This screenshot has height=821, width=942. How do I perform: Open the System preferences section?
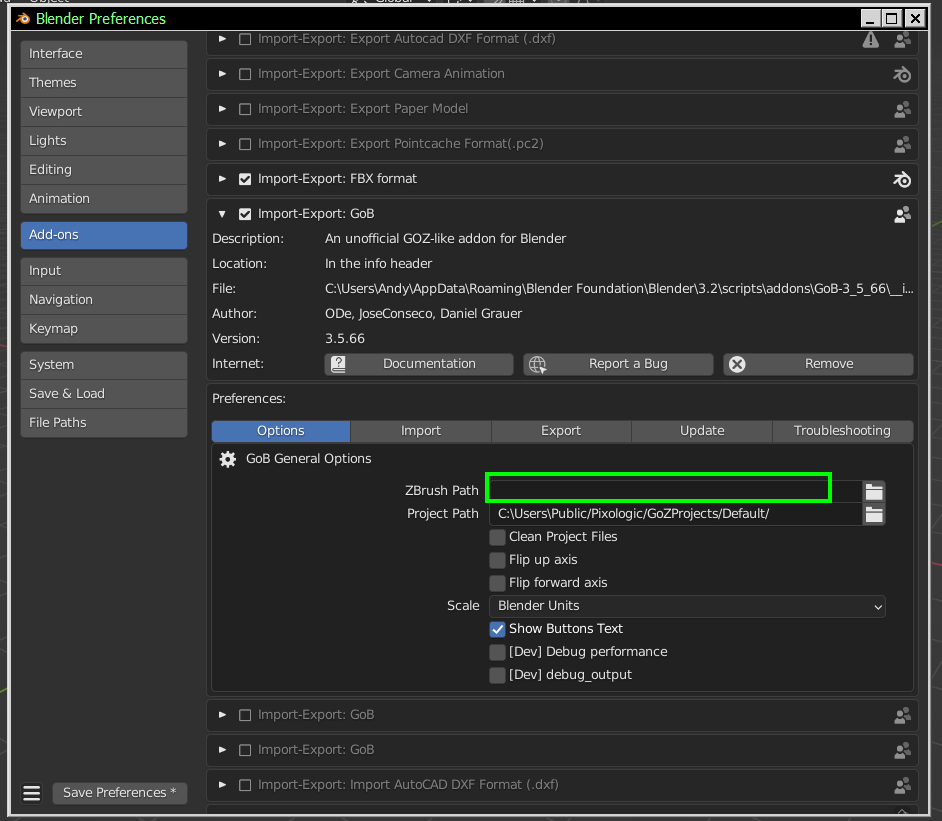coord(104,365)
